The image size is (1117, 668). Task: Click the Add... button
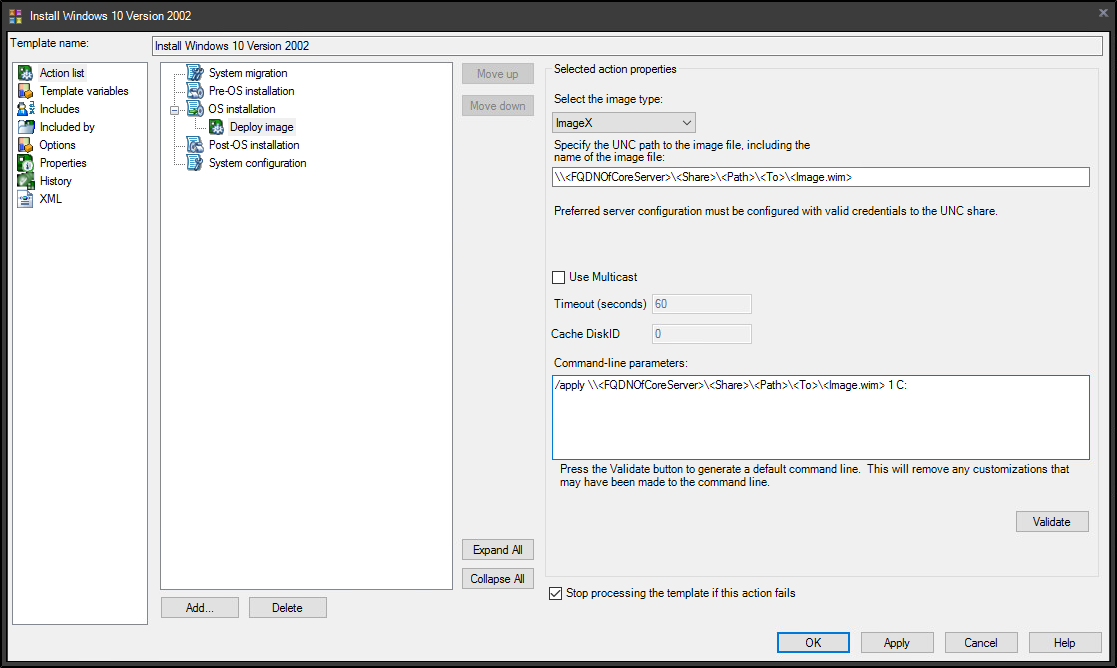click(x=200, y=607)
